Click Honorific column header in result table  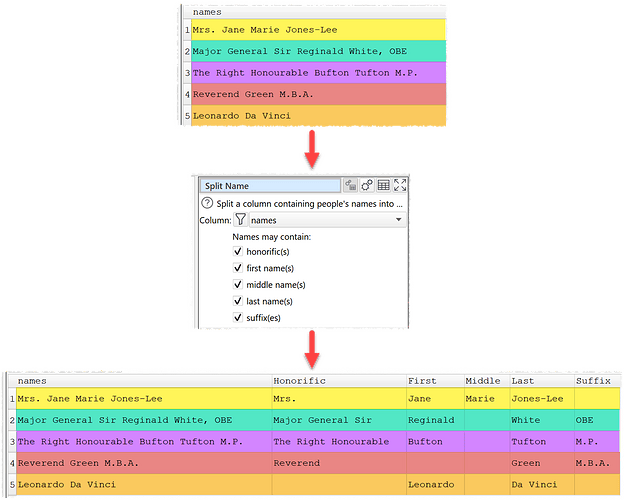pyautogui.click(x=339, y=381)
